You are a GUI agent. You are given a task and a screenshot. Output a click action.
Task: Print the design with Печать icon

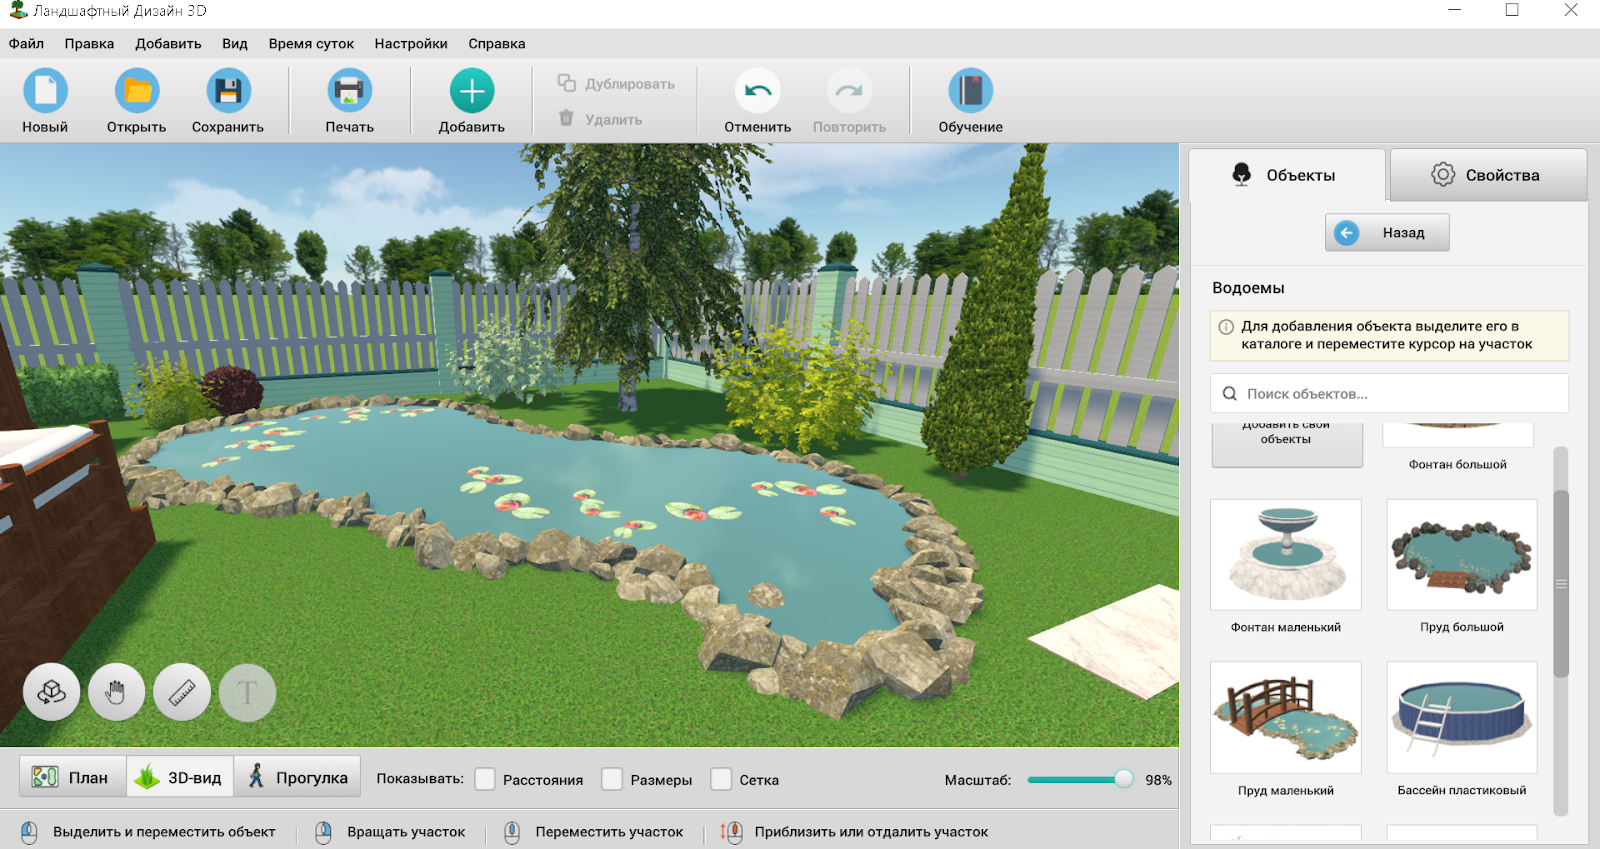pyautogui.click(x=349, y=91)
